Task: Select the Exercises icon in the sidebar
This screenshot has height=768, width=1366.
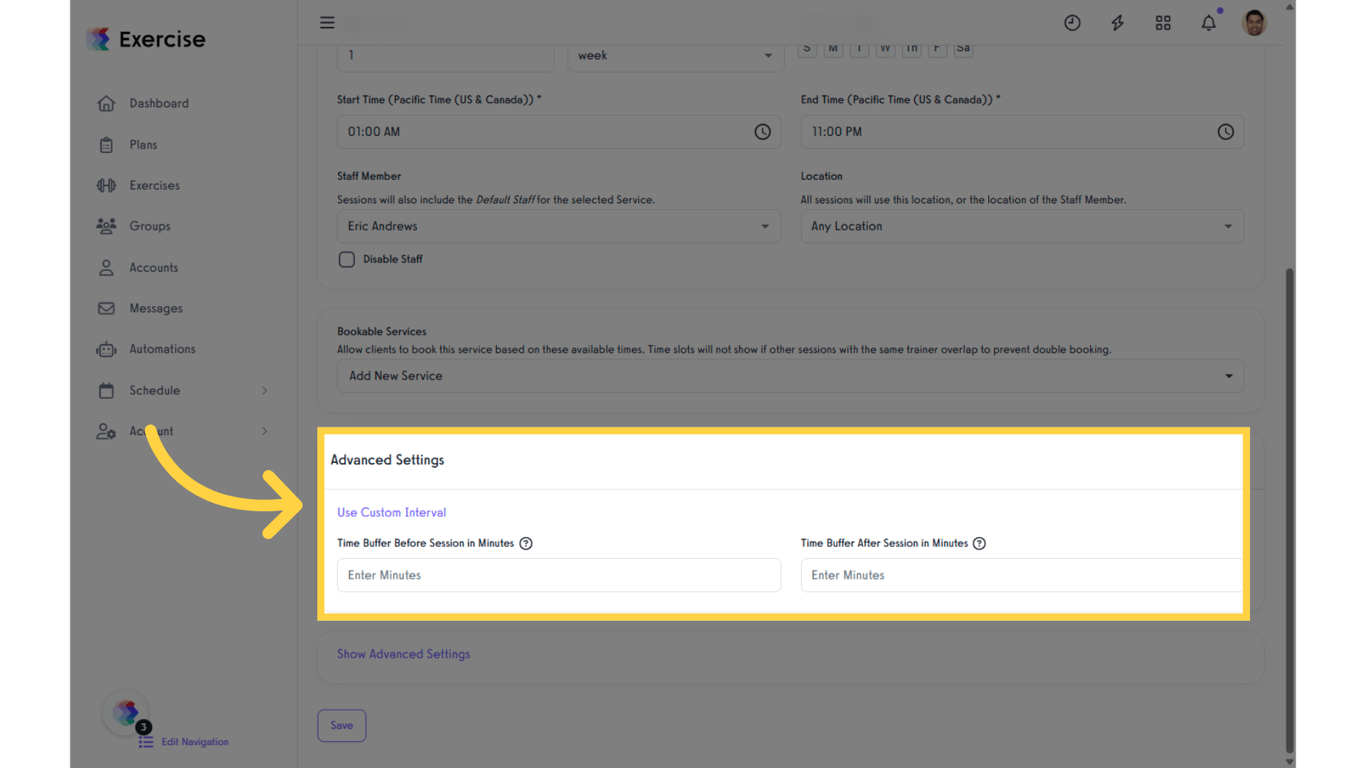Action: [106, 185]
